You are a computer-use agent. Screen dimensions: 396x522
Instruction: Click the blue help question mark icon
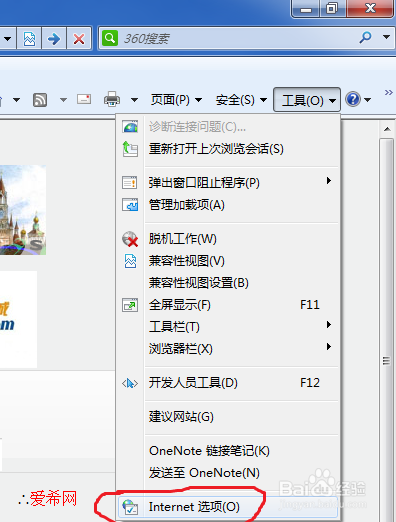tap(353, 99)
